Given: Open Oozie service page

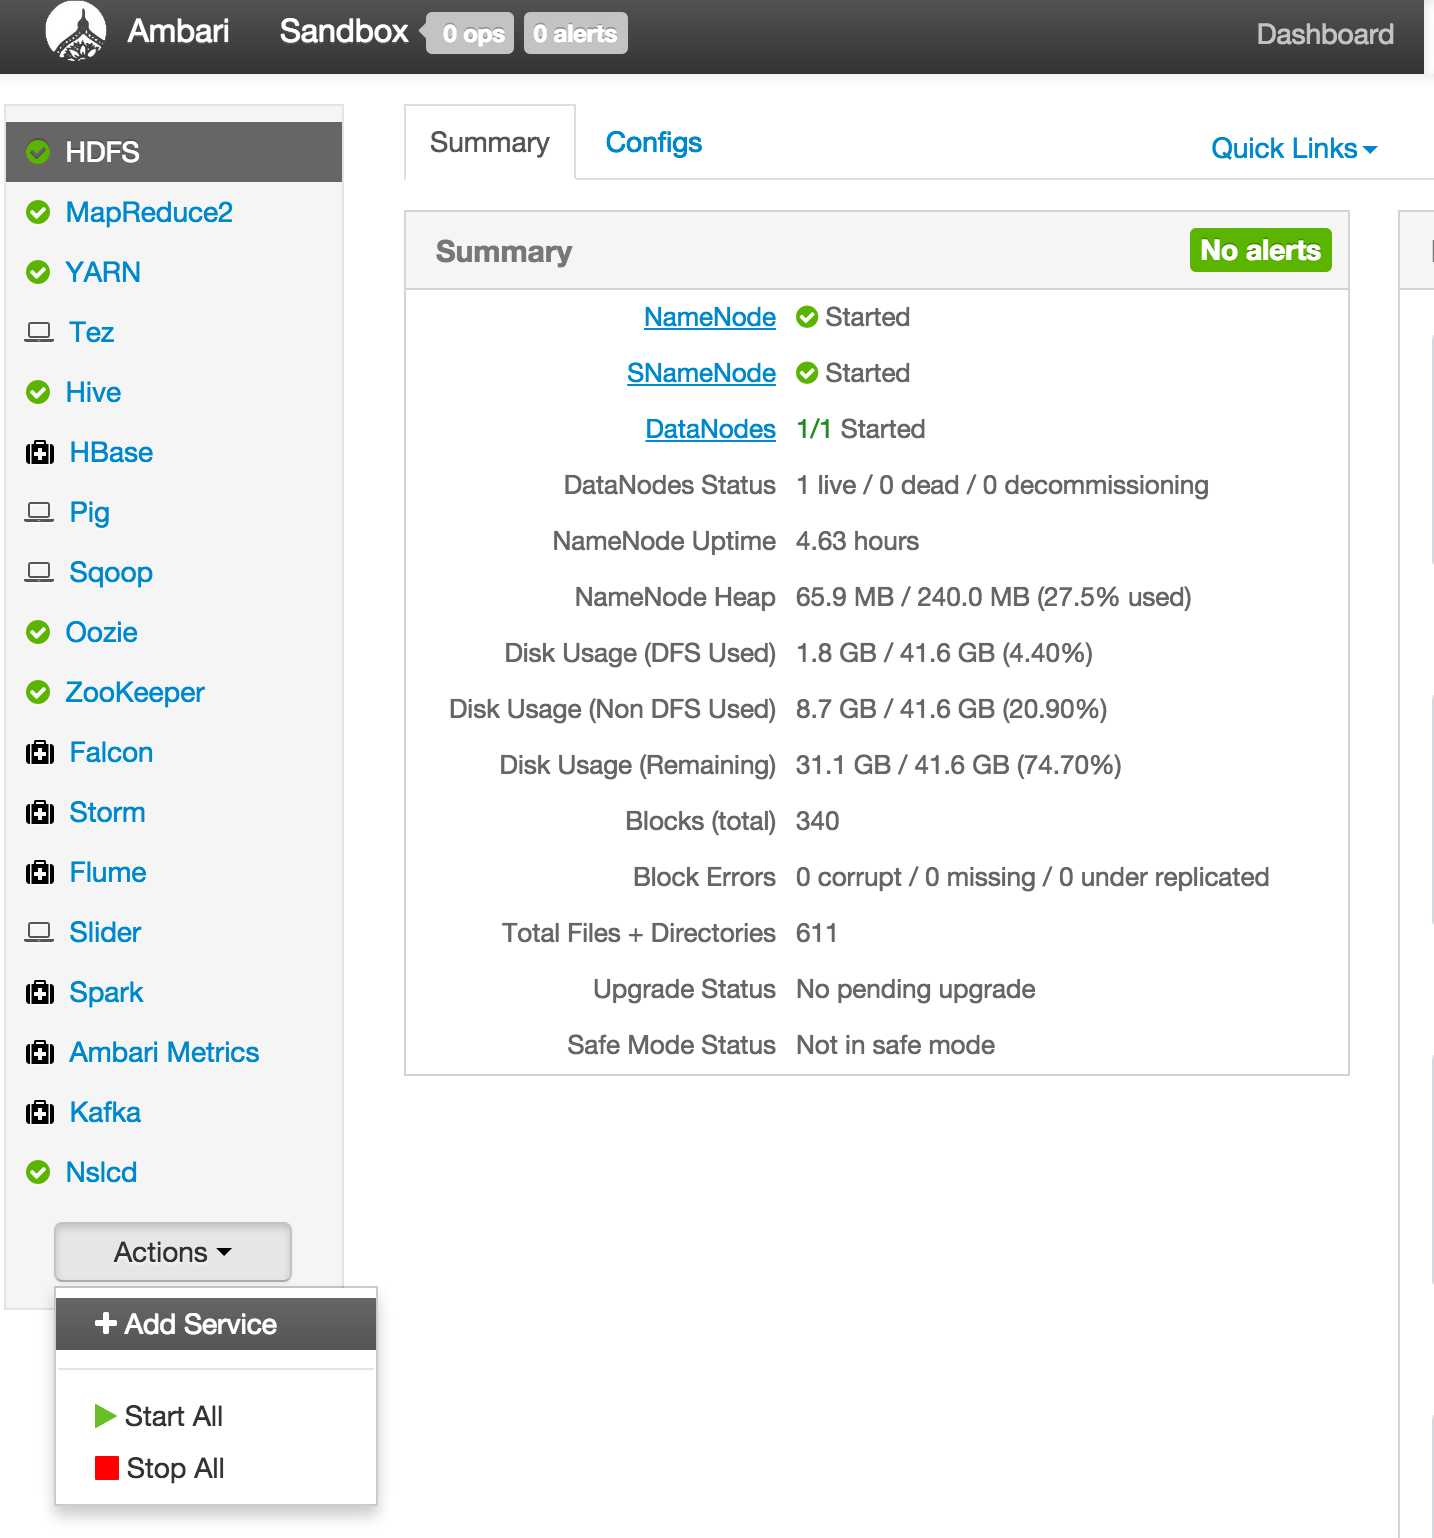Looking at the screenshot, I should [102, 632].
